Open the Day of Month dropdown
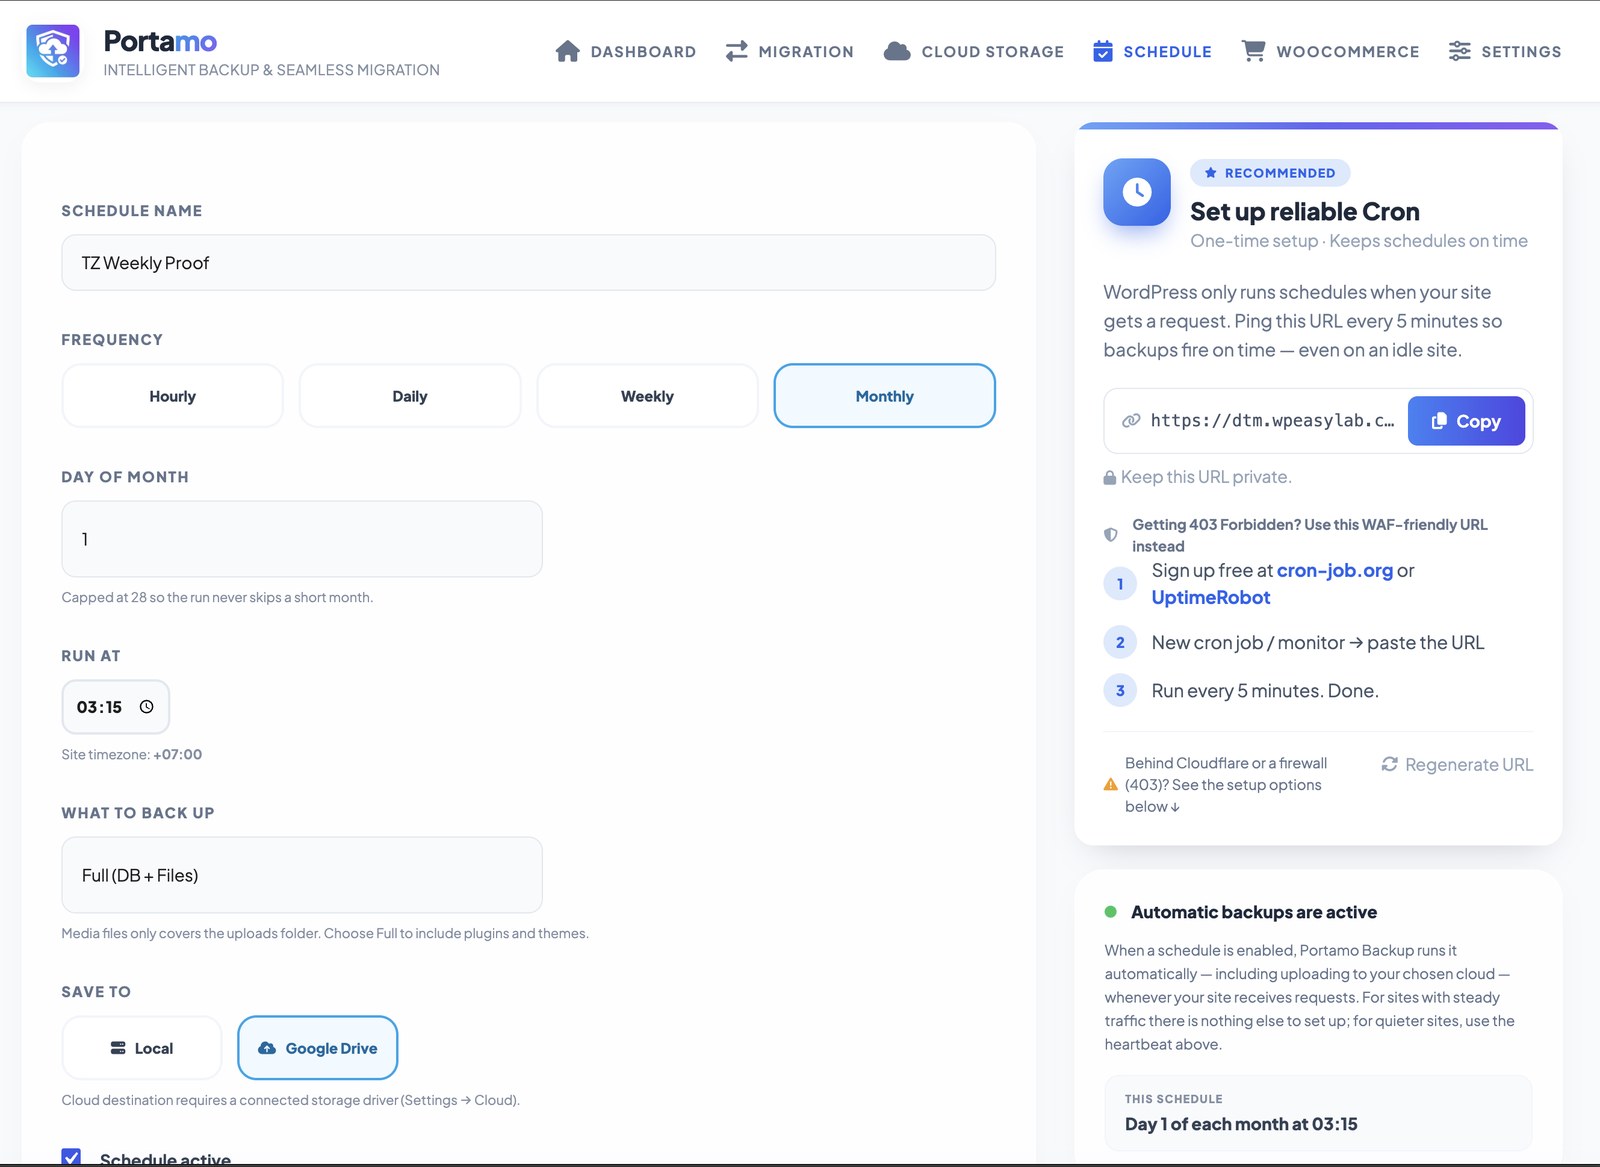This screenshot has width=1600, height=1167. tap(302, 539)
